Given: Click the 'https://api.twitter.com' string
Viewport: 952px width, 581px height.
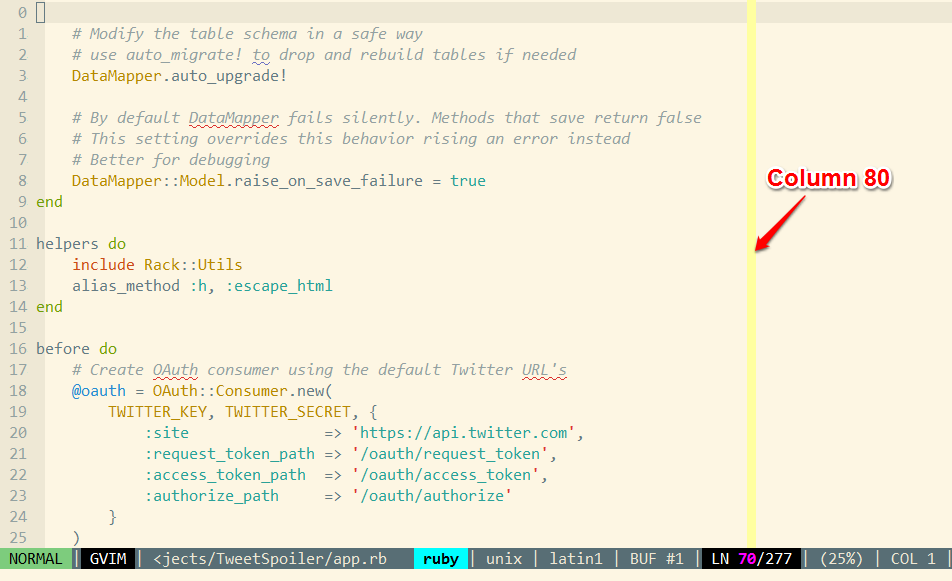Looking at the screenshot, I should point(465,433).
